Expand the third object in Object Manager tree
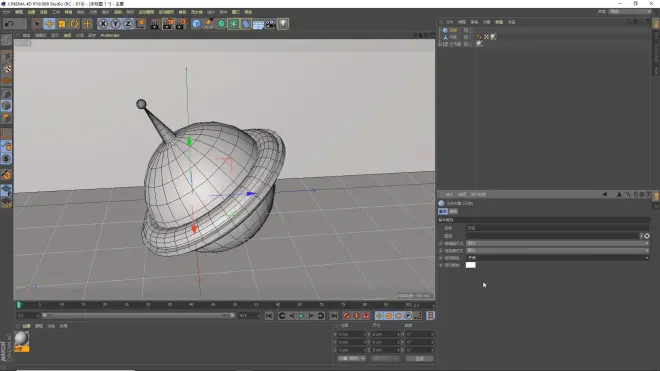Image resolution: width=660 pixels, height=371 pixels. click(x=440, y=44)
